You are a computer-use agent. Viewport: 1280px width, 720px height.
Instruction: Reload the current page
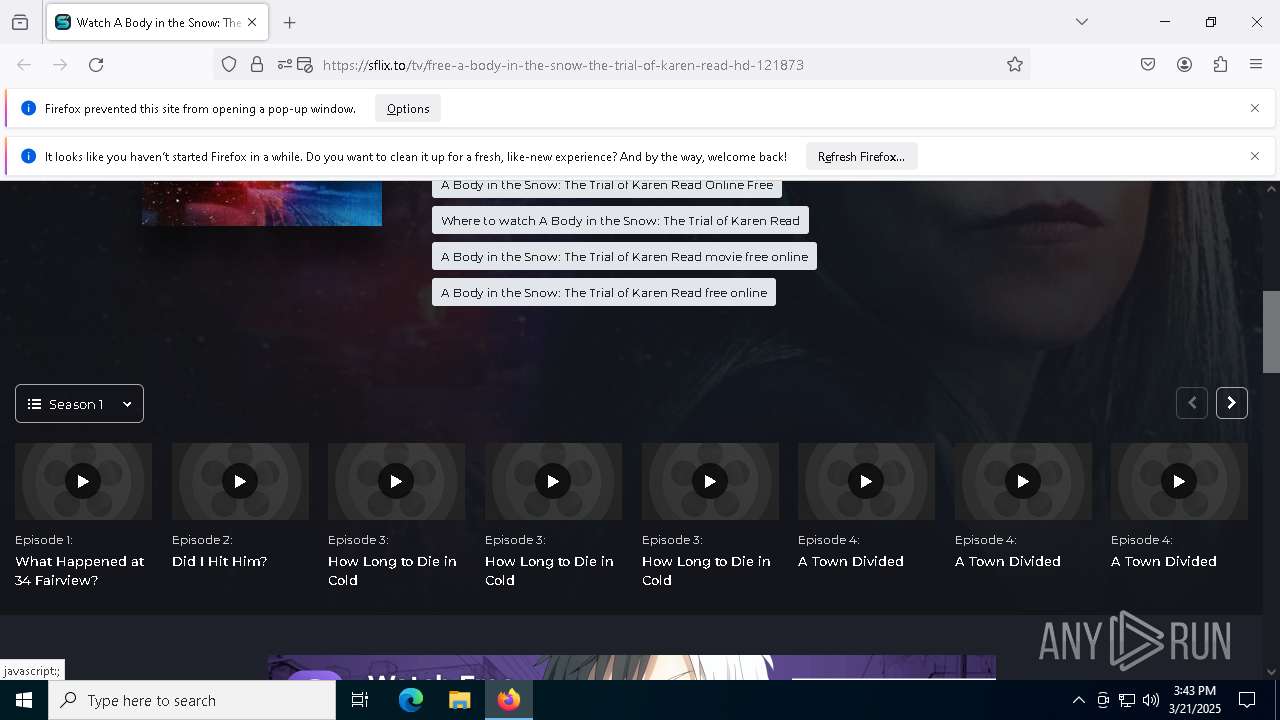(x=96, y=65)
